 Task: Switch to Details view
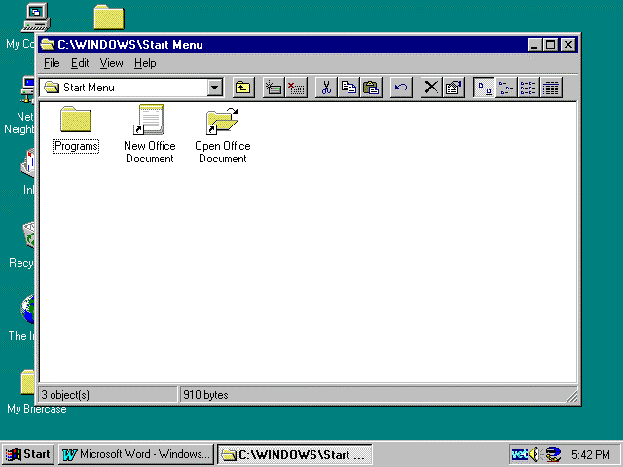(x=550, y=88)
